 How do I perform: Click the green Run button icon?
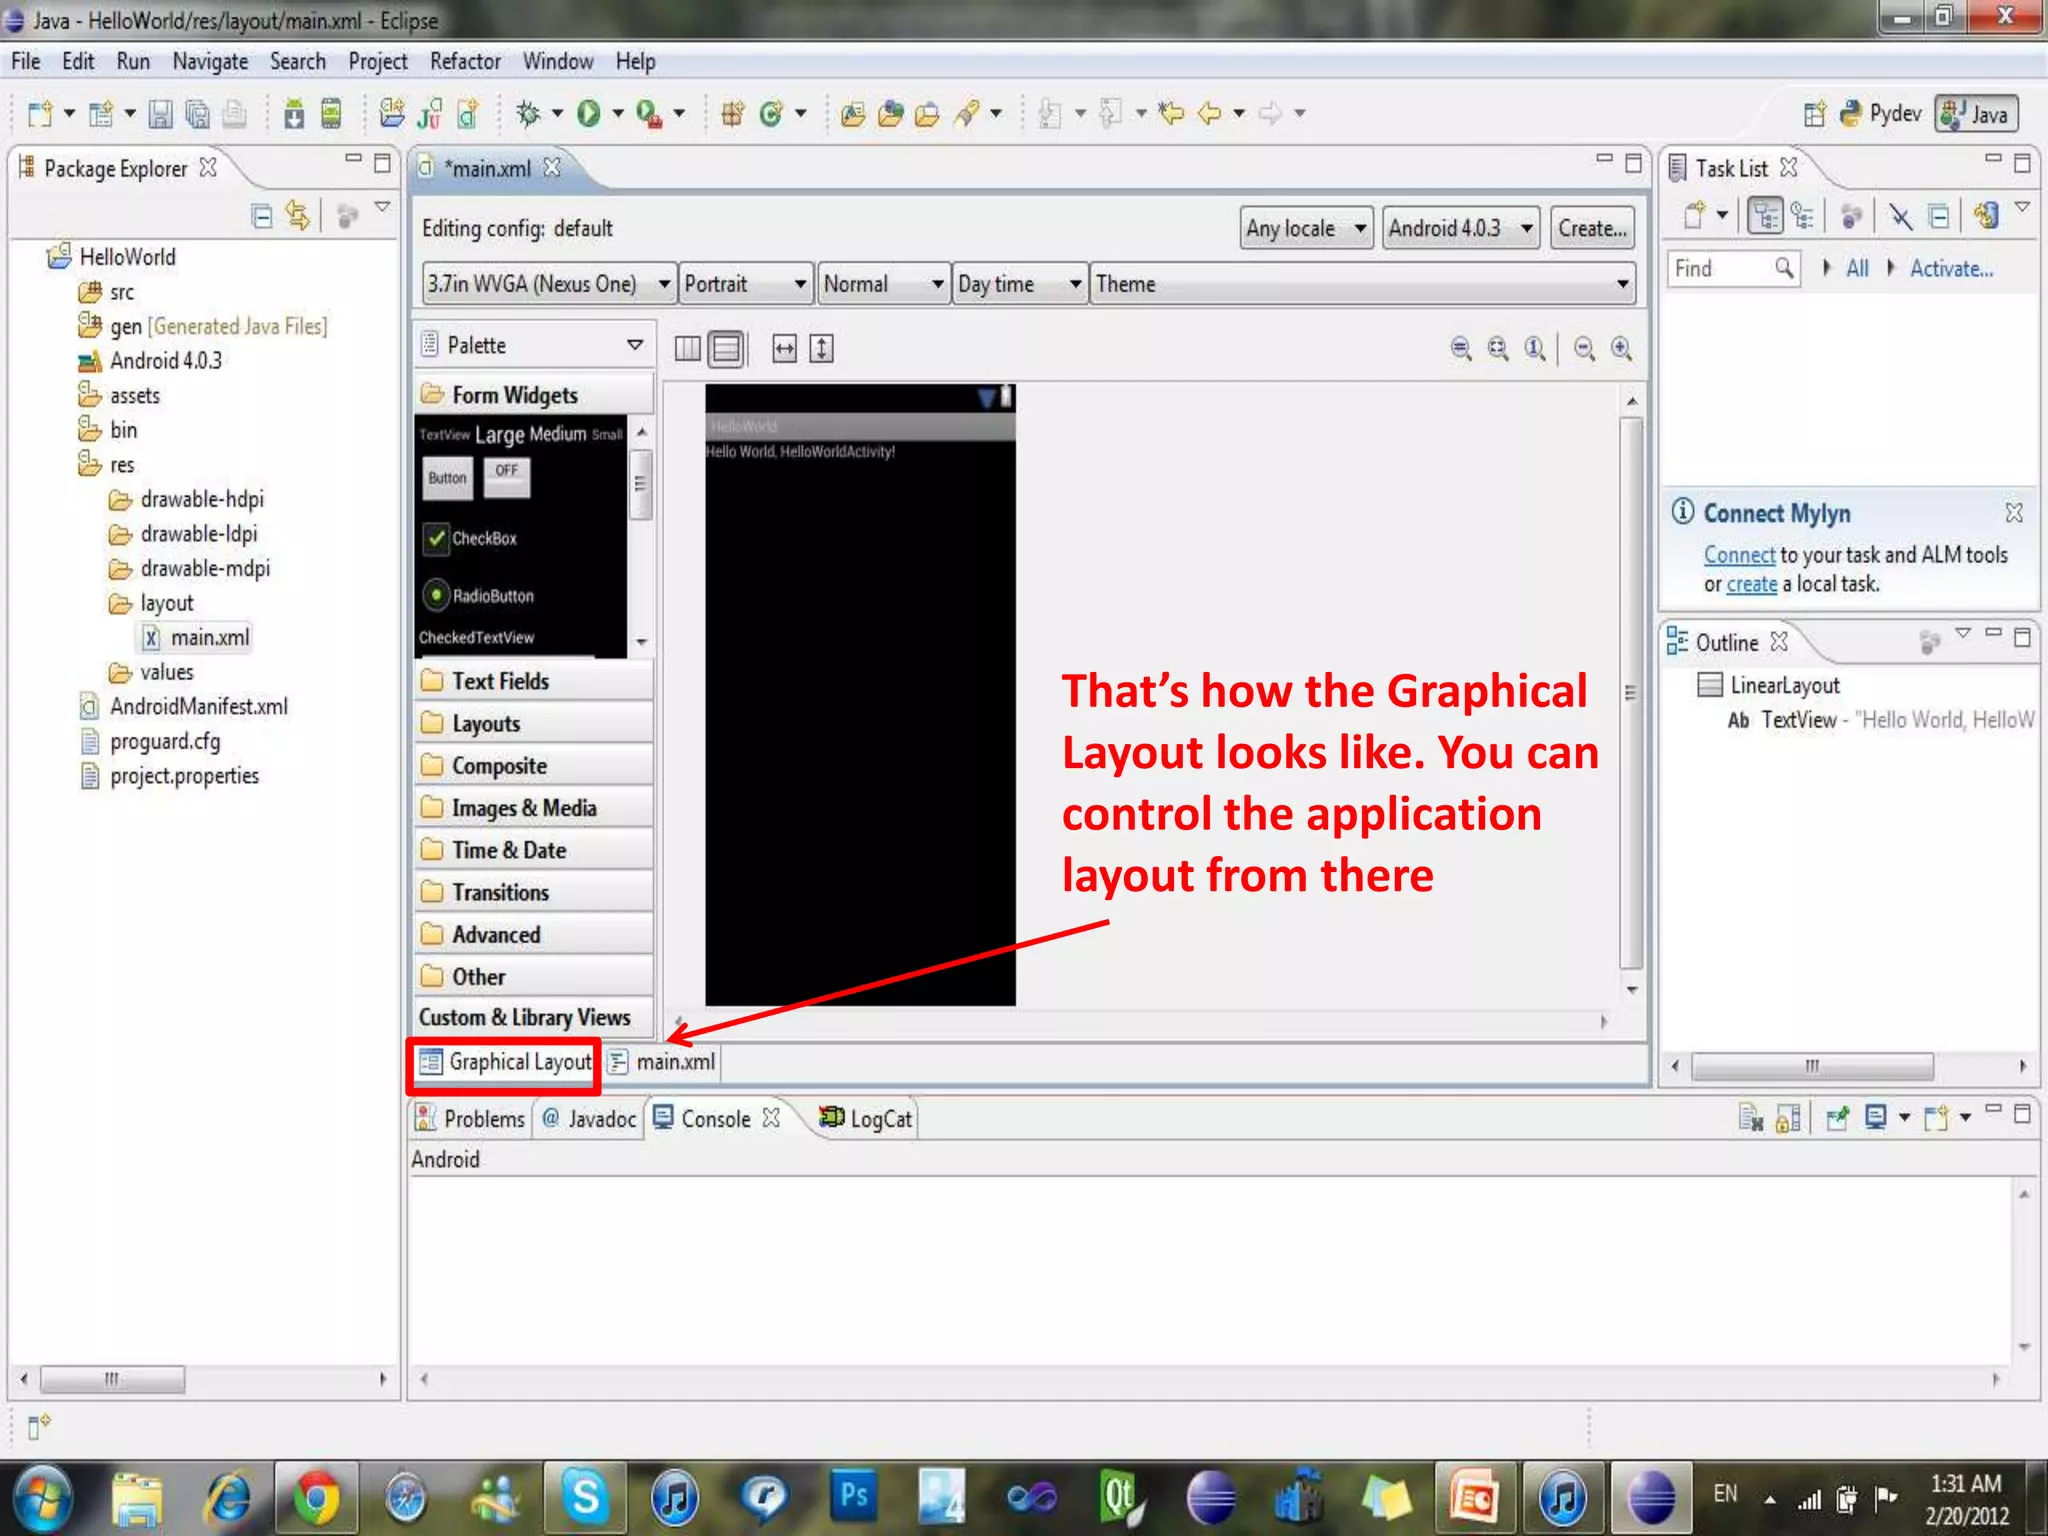click(588, 114)
